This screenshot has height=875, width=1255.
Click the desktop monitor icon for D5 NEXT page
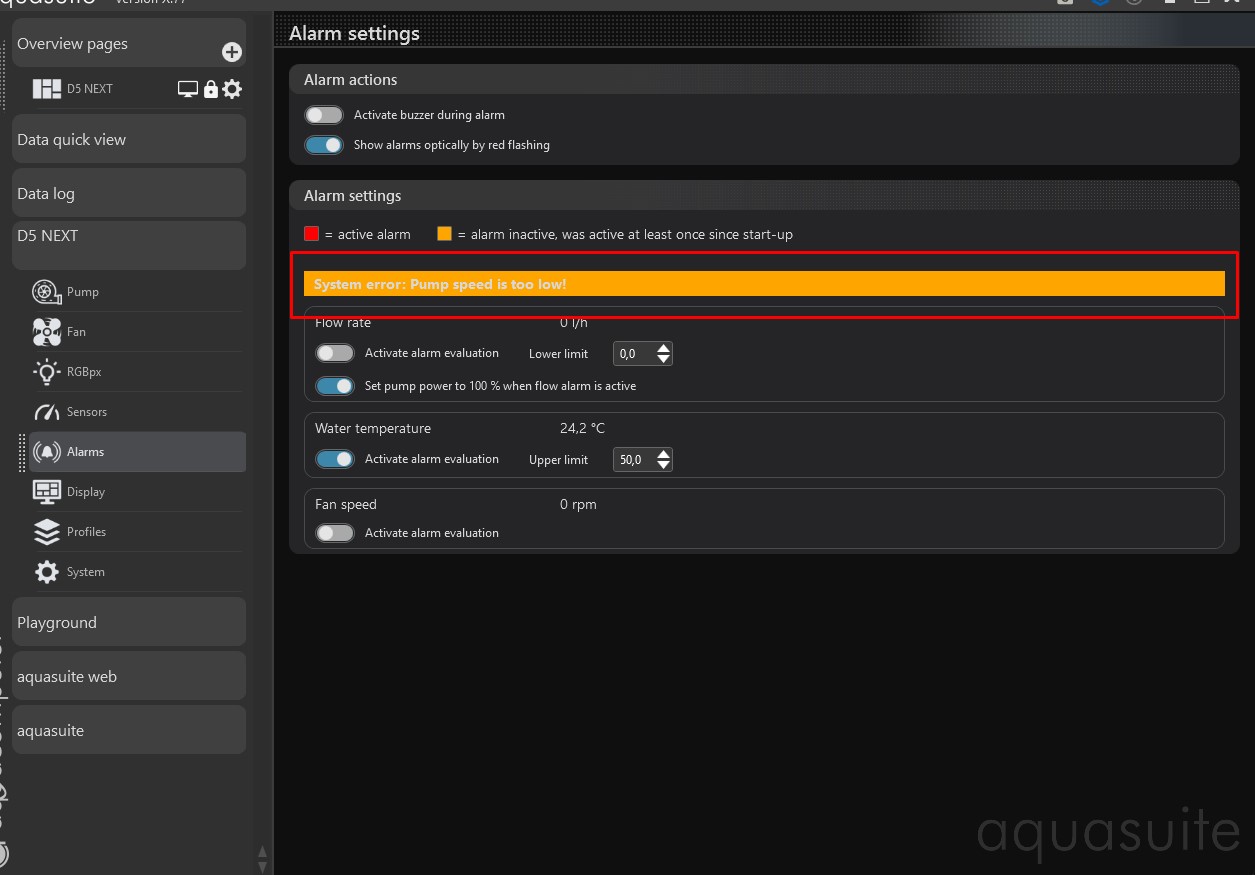coord(187,89)
